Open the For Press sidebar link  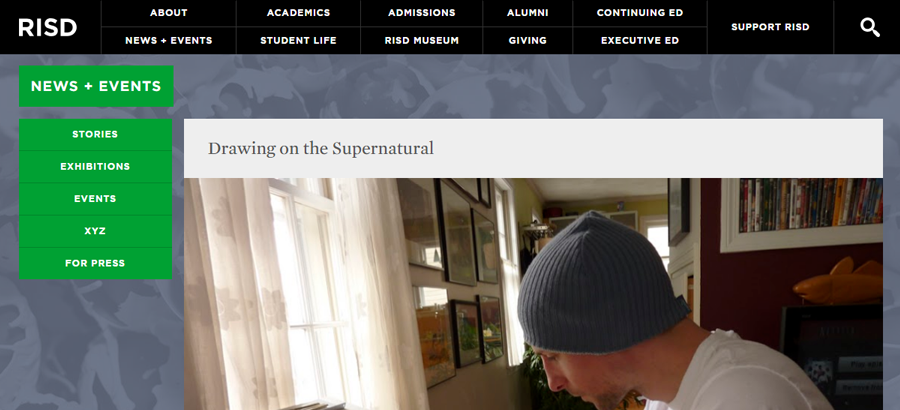[x=95, y=263]
